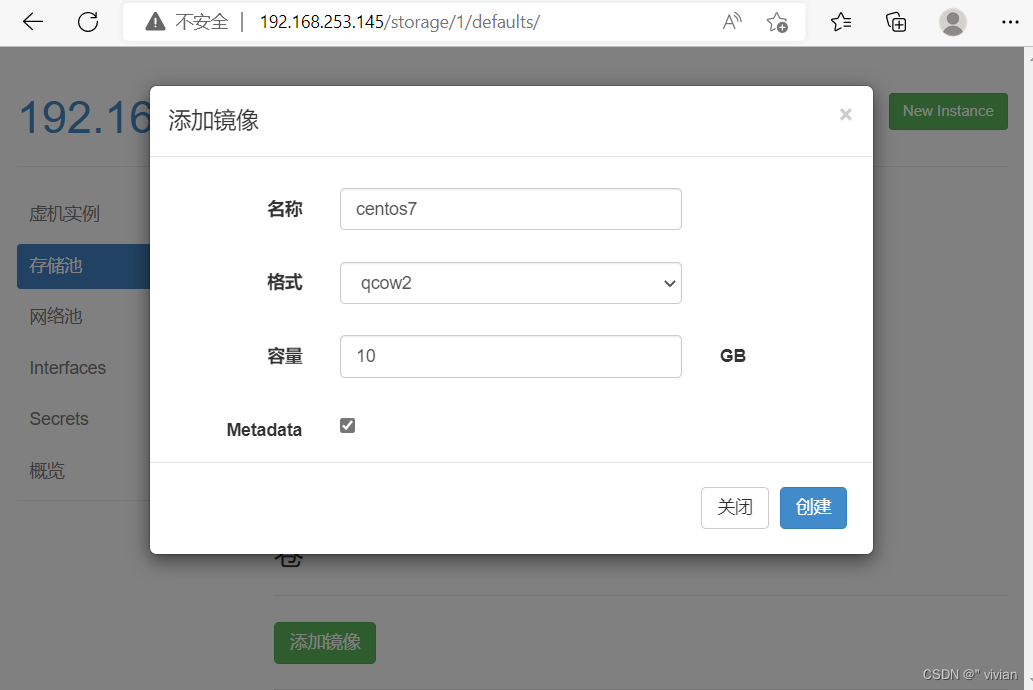The height and width of the screenshot is (690, 1033).
Task: Uncheck the Metadata checkbox
Action: (347, 424)
